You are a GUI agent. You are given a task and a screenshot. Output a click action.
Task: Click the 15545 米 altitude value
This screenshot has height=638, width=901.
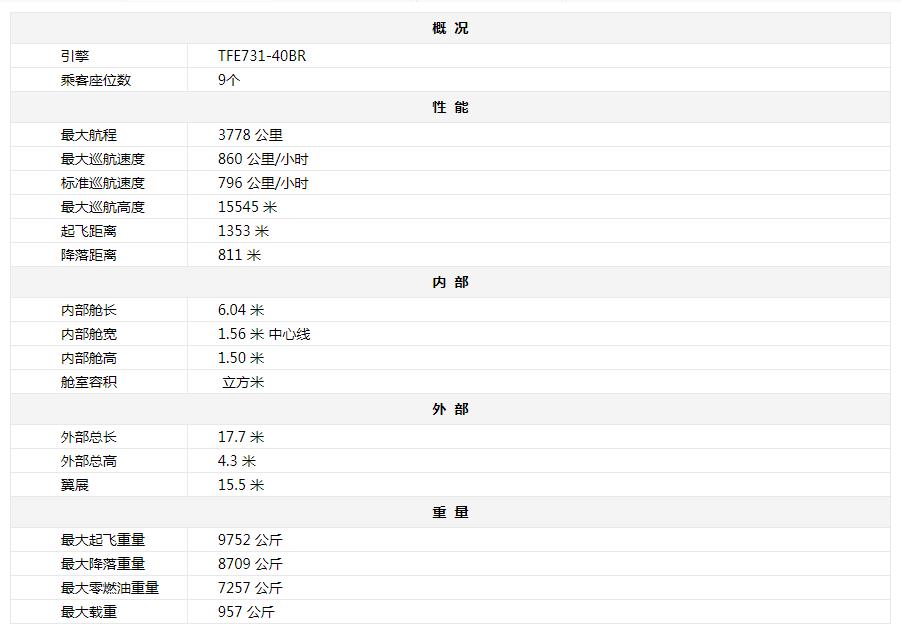247,207
